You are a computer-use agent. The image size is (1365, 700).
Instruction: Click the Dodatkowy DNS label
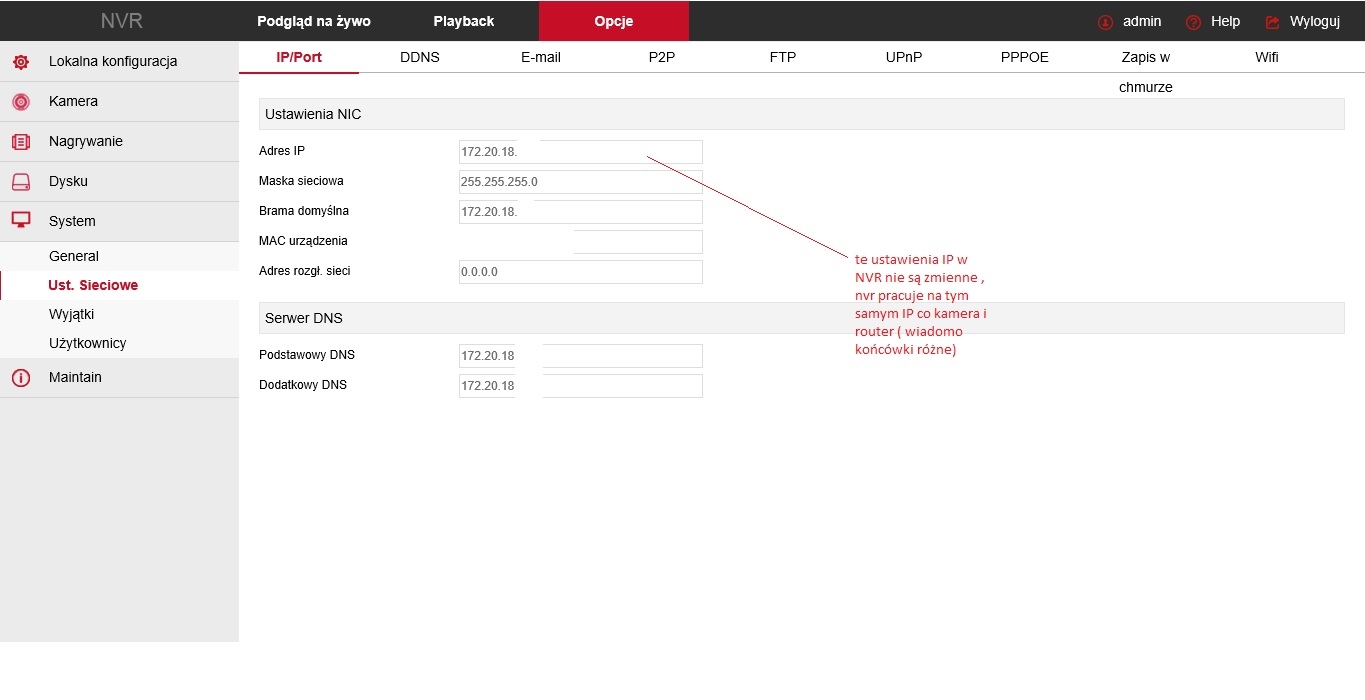(x=303, y=385)
